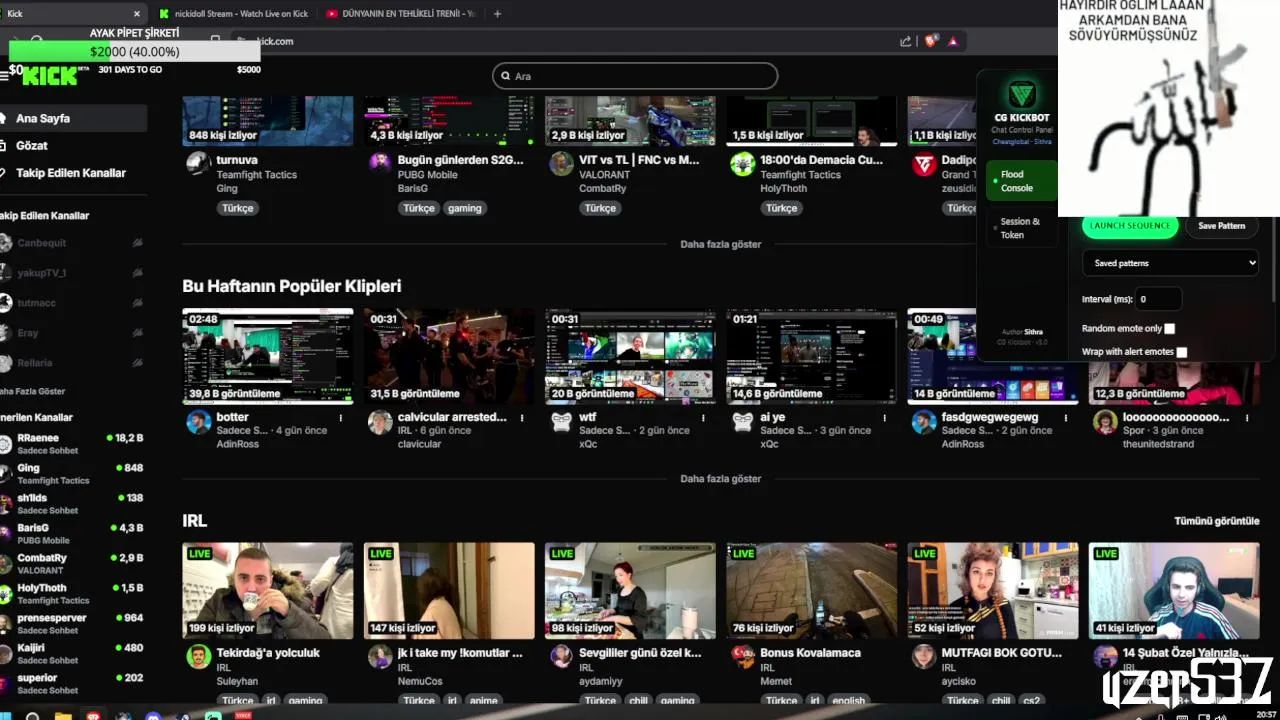Open Discord from the taskbar
1280x720 pixels.
pyautogui.click(x=153, y=716)
